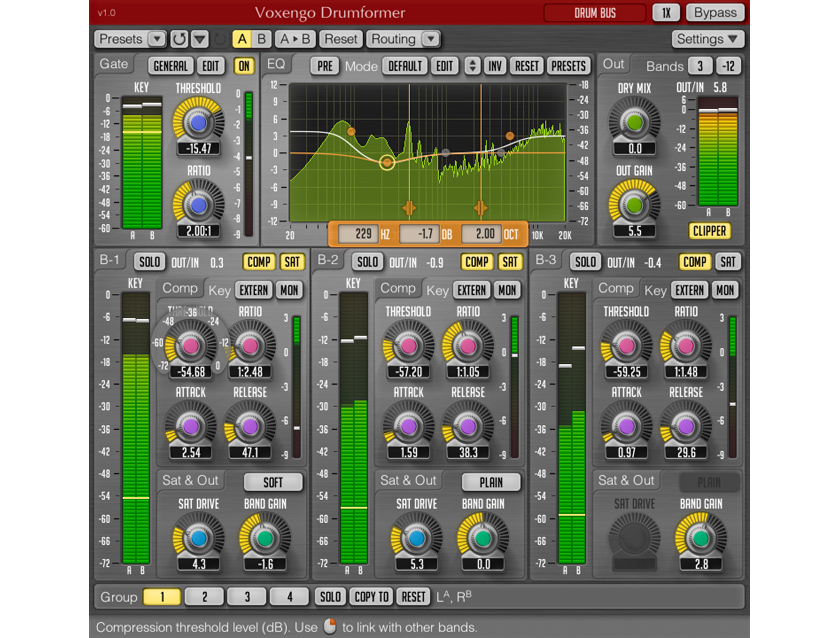The image size is (840, 638).
Task: Toggle the B-1 SAT button
Action: coord(292,262)
